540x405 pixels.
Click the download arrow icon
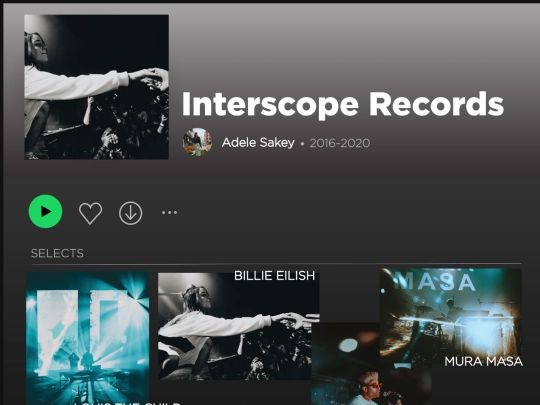(x=131, y=213)
